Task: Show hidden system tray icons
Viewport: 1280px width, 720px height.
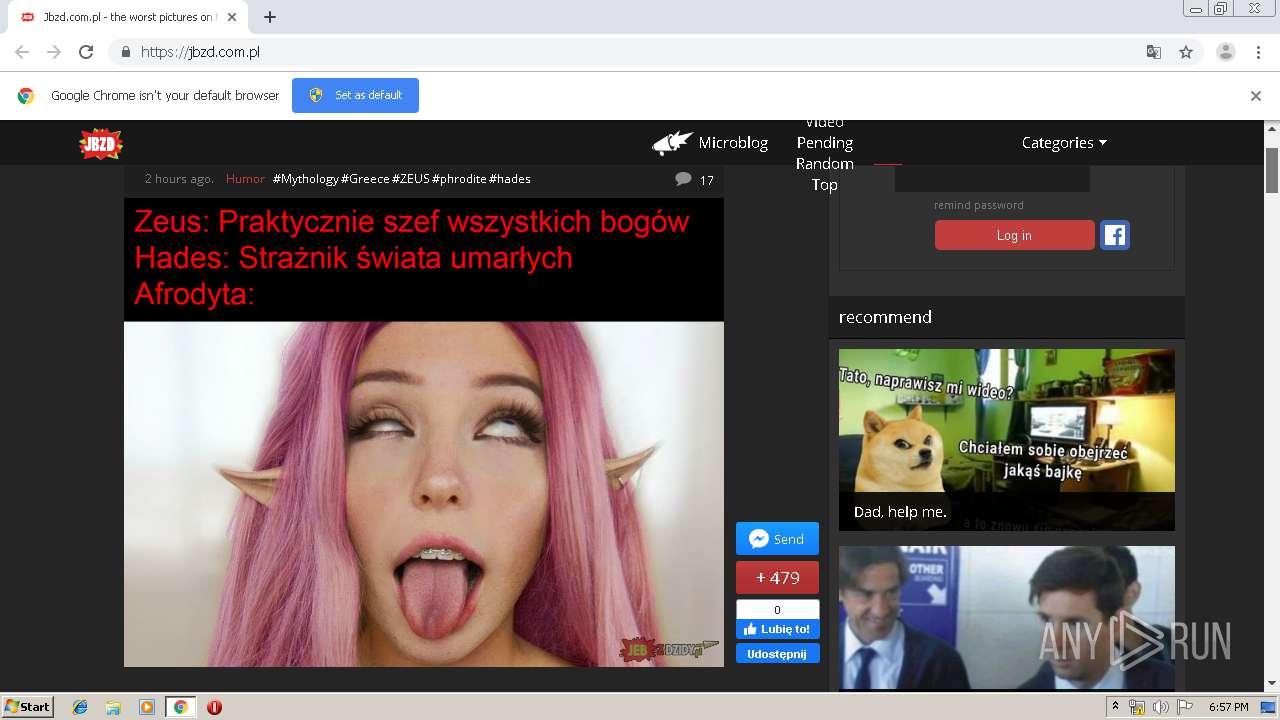Action: click(x=1116, y=707)
